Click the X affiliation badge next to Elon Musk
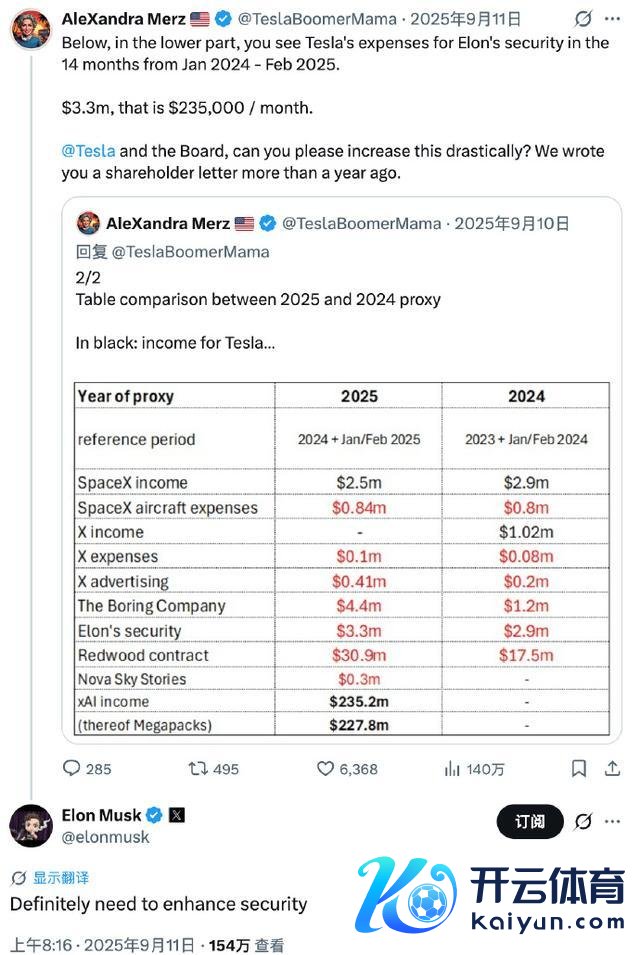This screenshot has height=955, width=640. pyautogui.click(x=177, y=815)
